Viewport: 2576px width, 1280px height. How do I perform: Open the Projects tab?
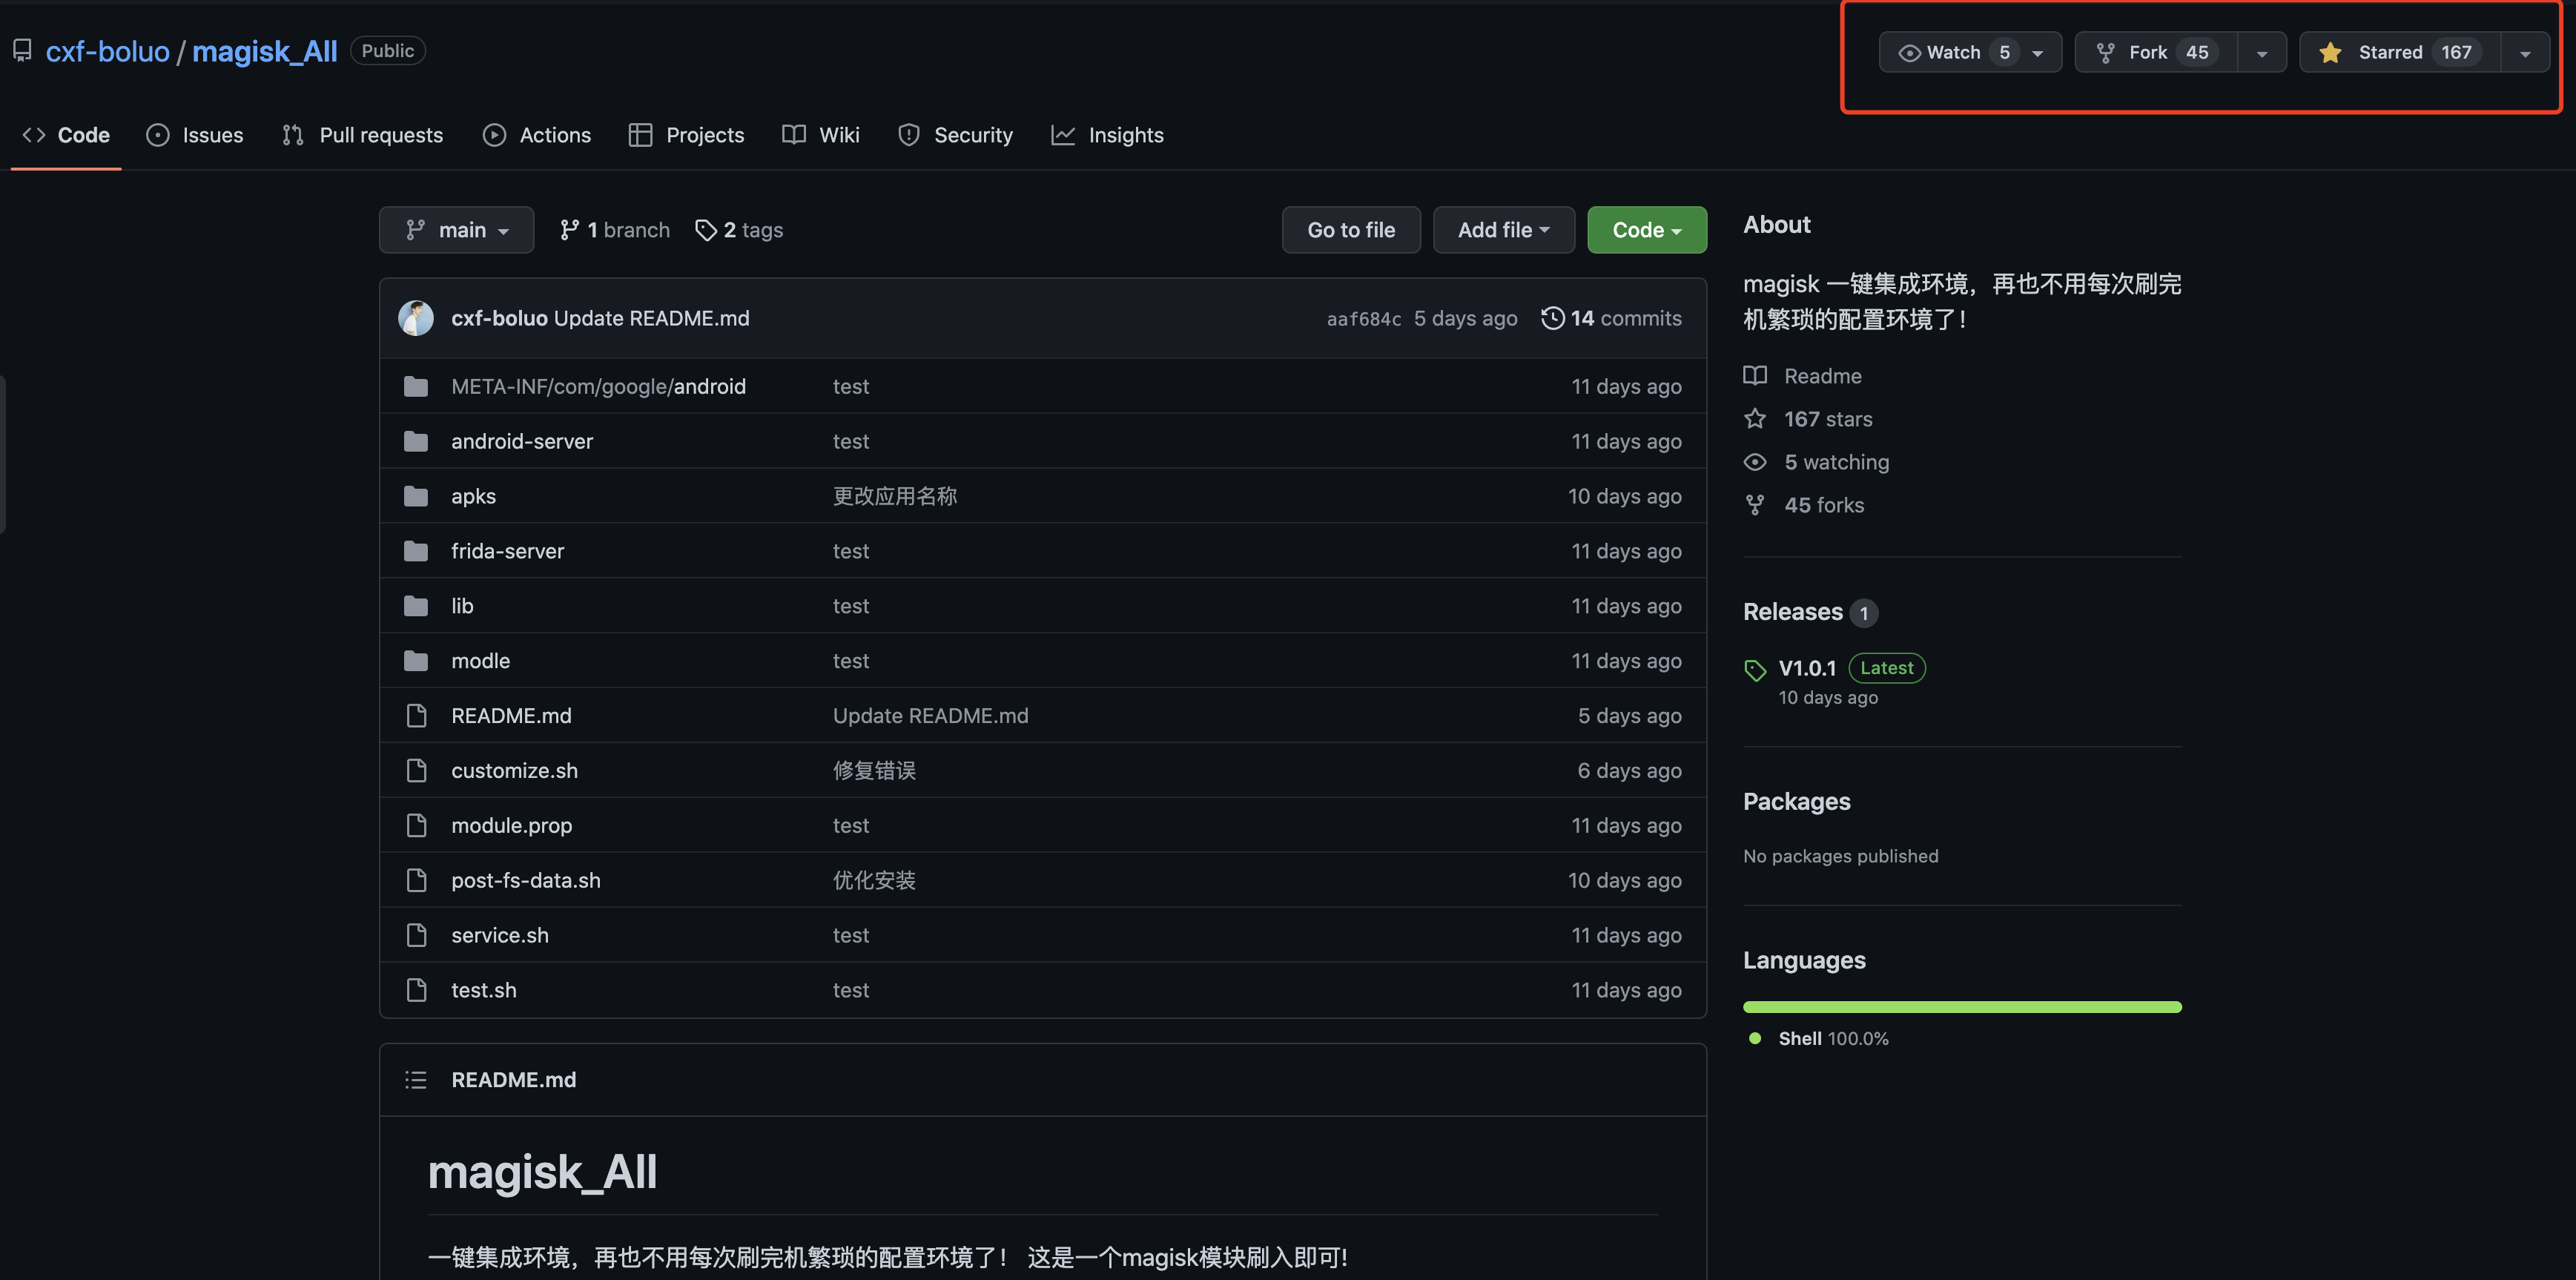(686, 135)
